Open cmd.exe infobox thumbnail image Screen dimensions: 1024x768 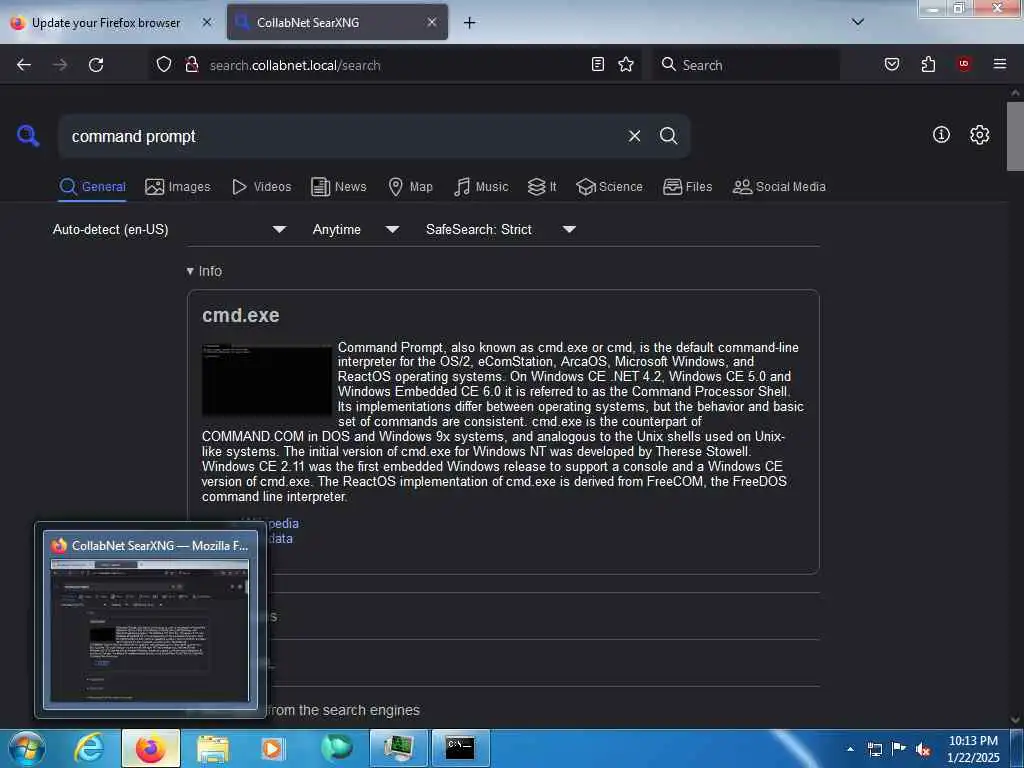[x=266, y=380]
